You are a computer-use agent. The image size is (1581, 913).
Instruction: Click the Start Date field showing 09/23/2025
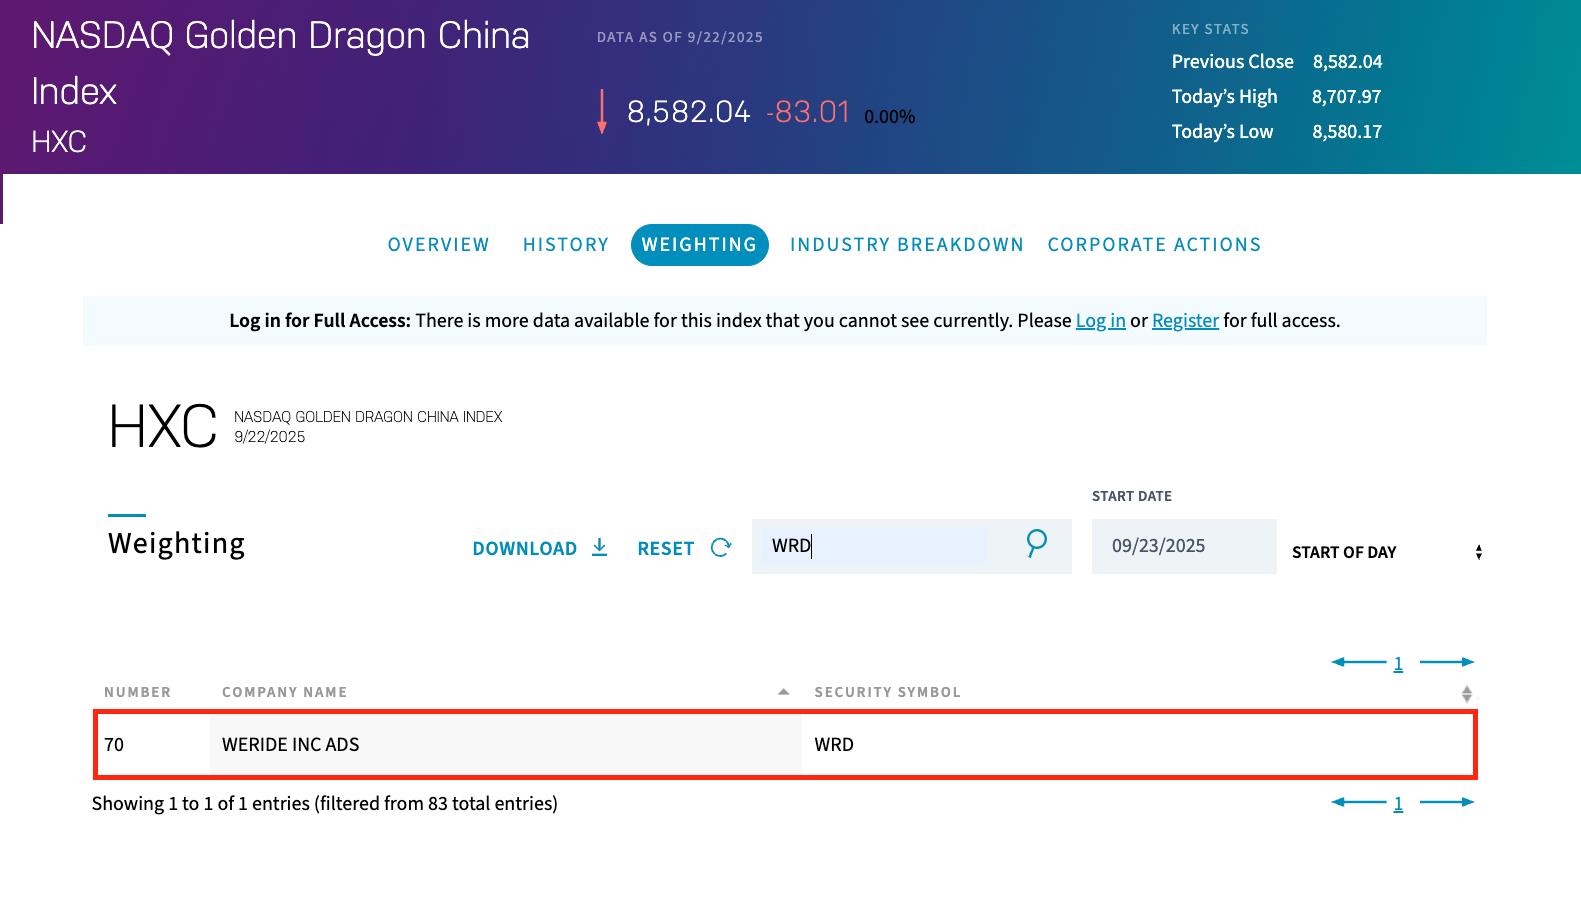[x=1184, y=546]
